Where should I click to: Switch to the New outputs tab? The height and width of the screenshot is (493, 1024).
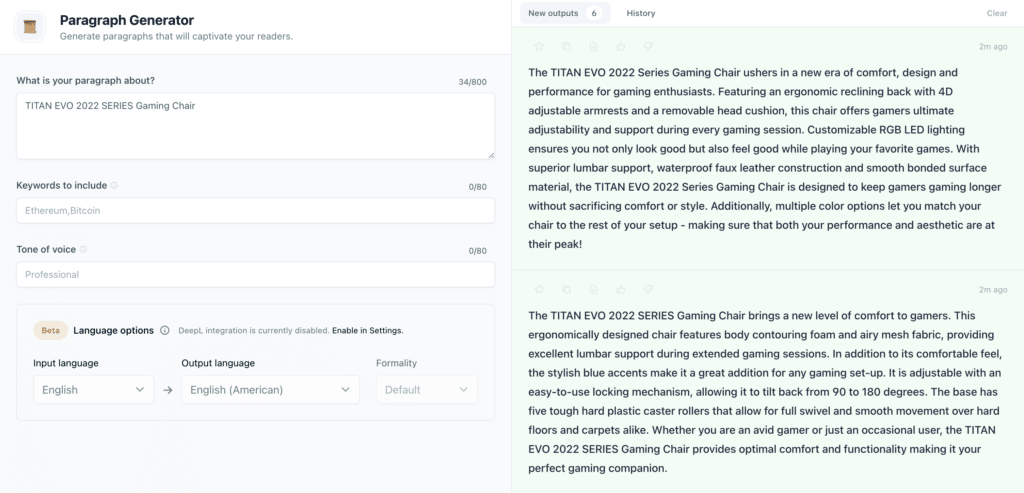[x=565, y=13]
